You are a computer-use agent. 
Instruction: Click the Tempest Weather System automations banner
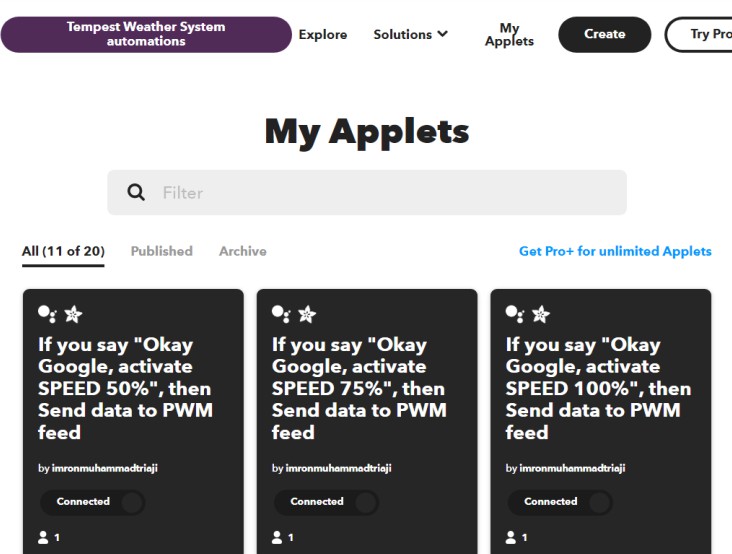146,34
